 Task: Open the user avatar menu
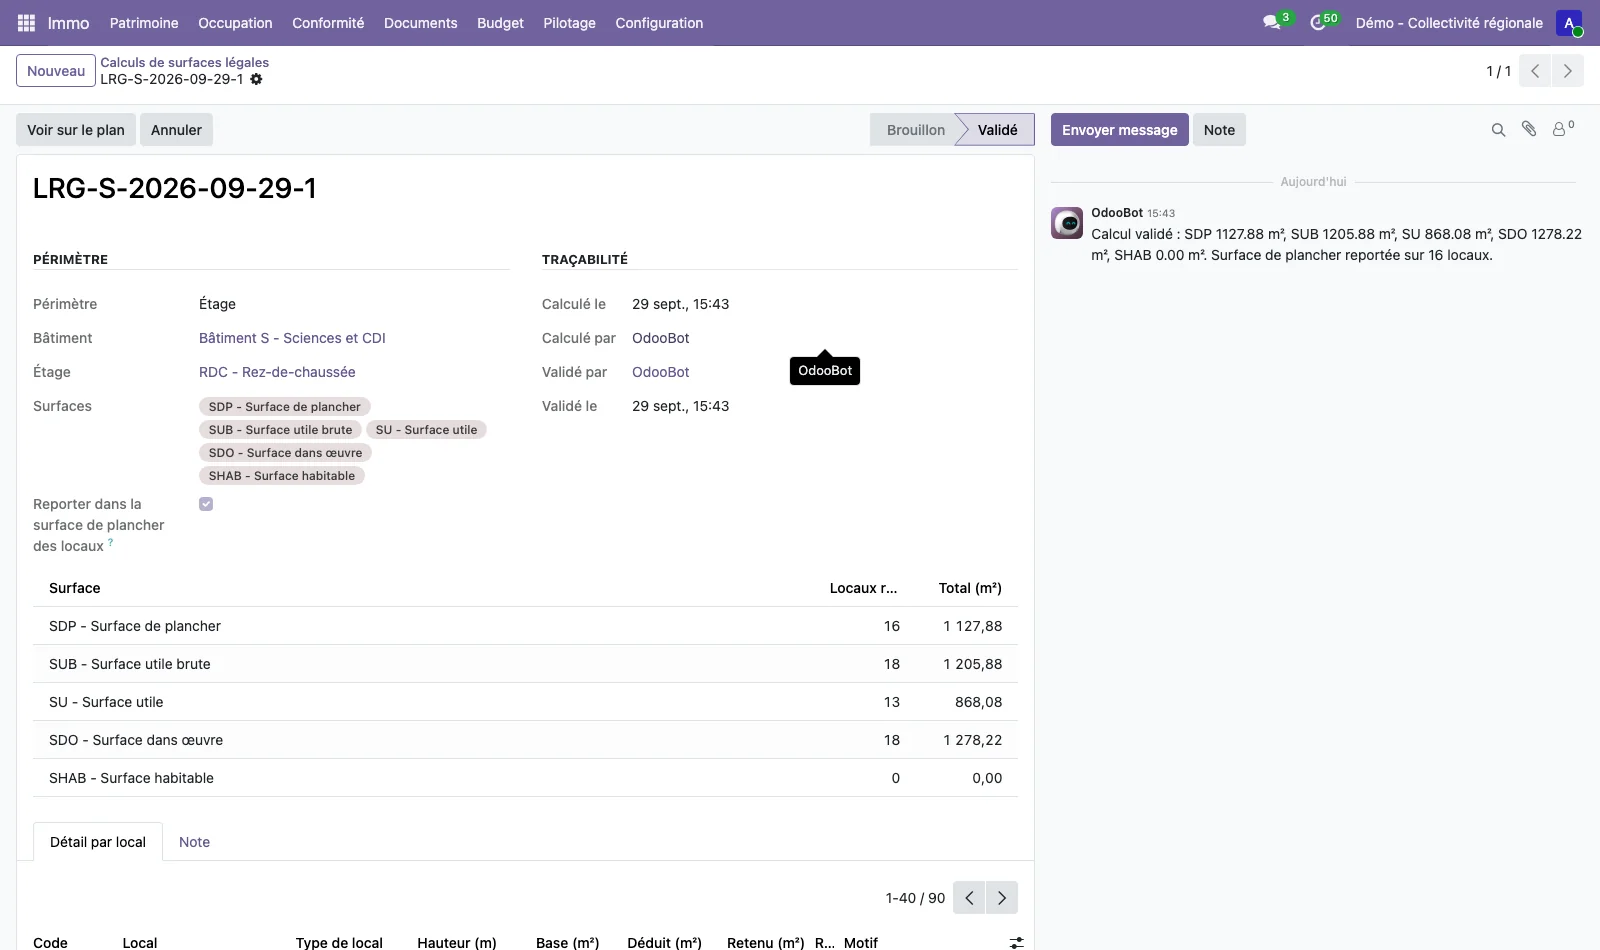pyautogui.click(x=1569, y=23)
